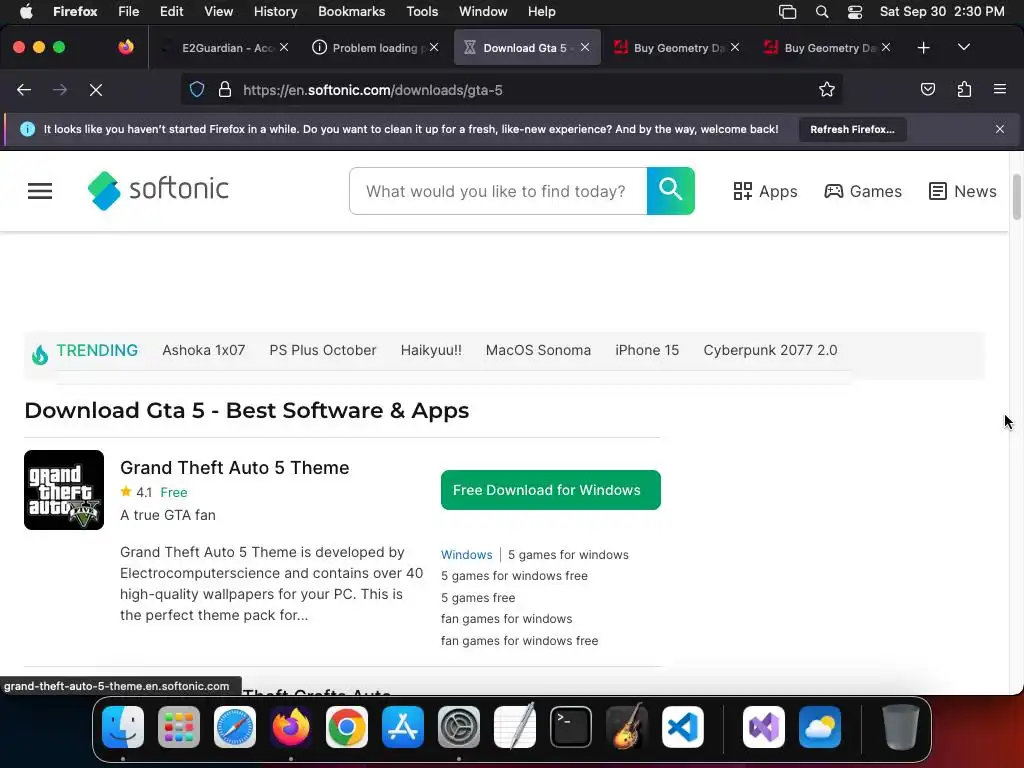1024x768 pixels.
Task: Stop loading the page
Action: (x=96, y=90)
